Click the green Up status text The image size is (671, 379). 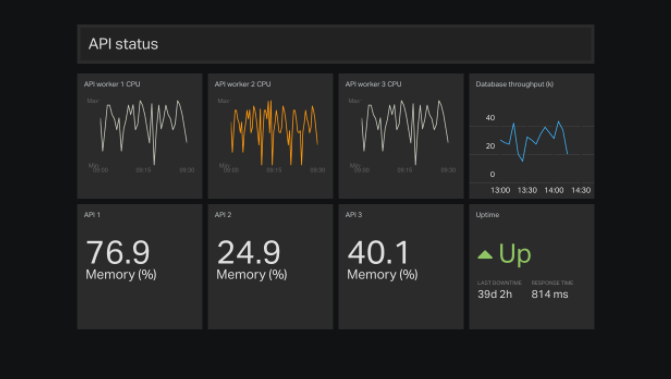515,255
